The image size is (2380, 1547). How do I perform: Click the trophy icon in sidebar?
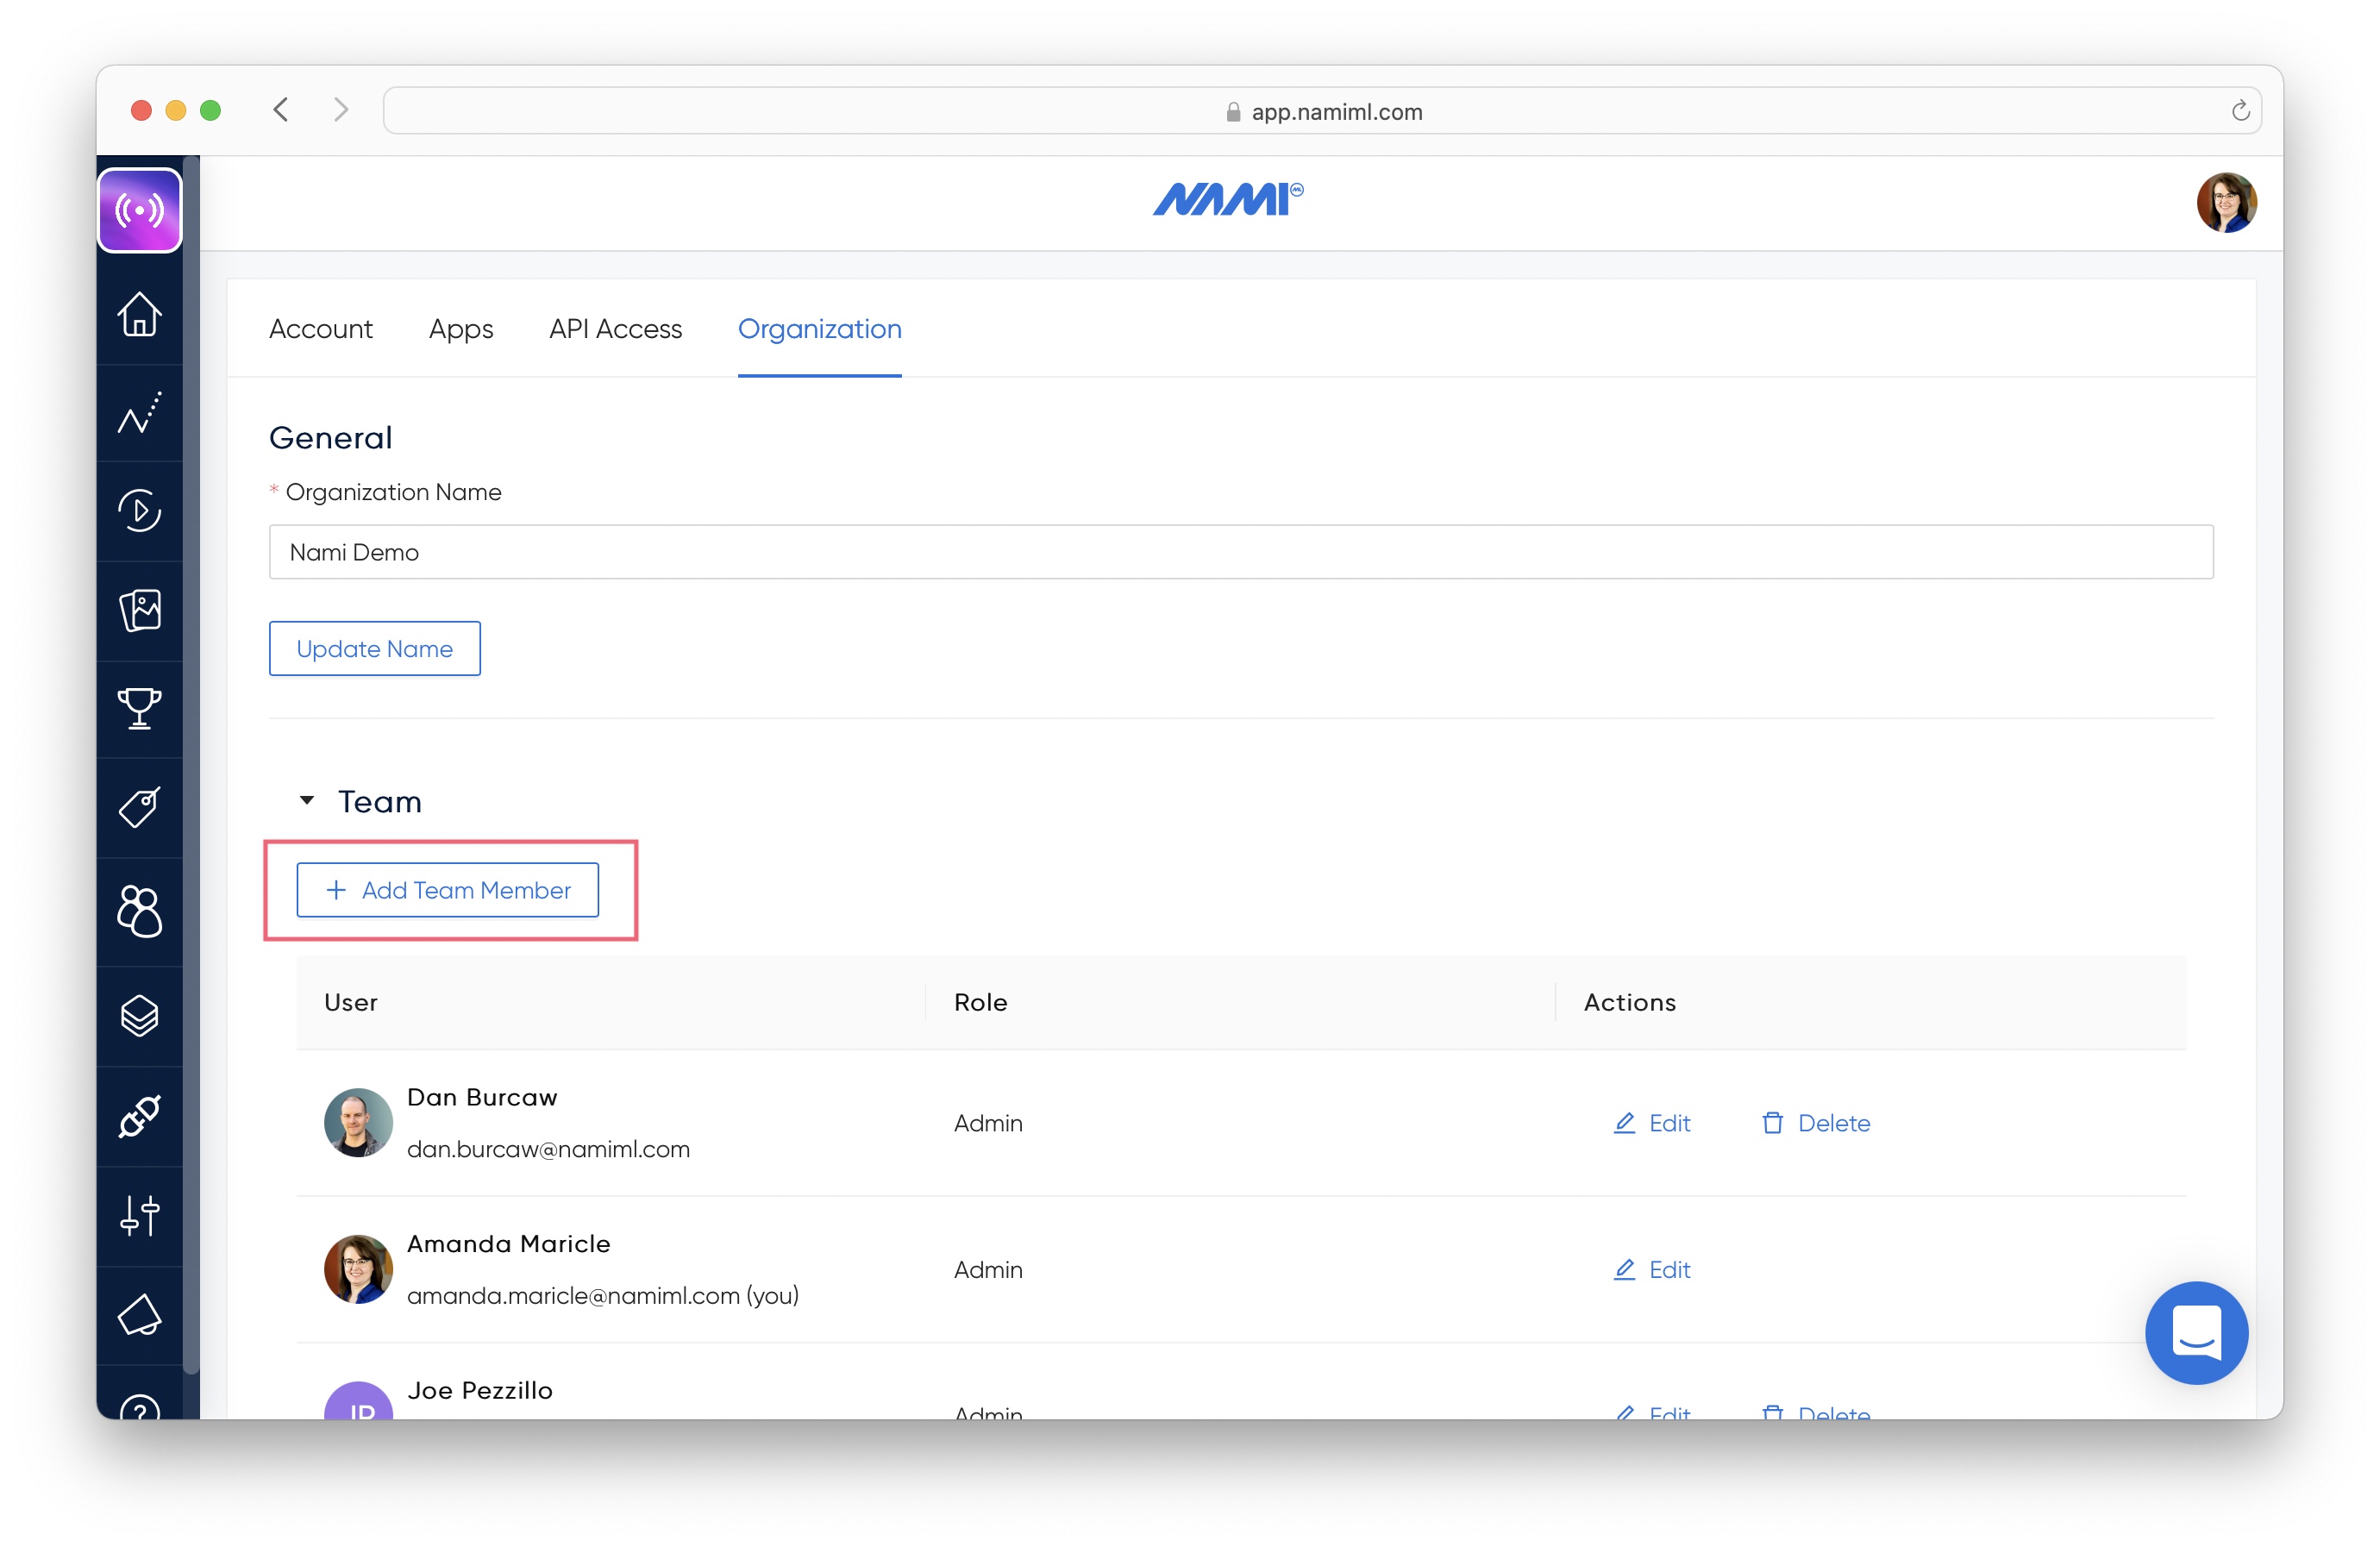tap(139, 708)
